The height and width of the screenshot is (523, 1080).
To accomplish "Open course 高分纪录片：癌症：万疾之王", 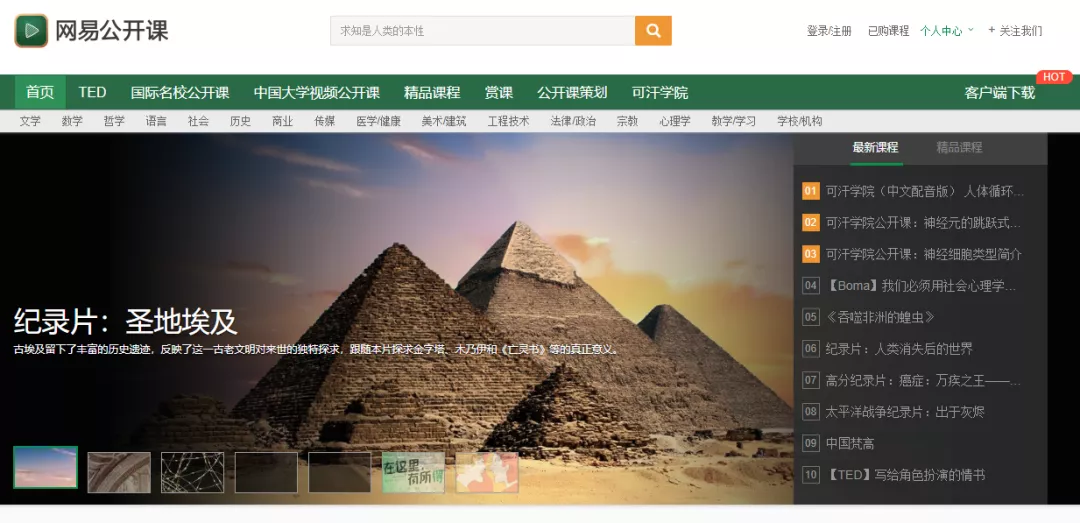I will pos(924,380).
